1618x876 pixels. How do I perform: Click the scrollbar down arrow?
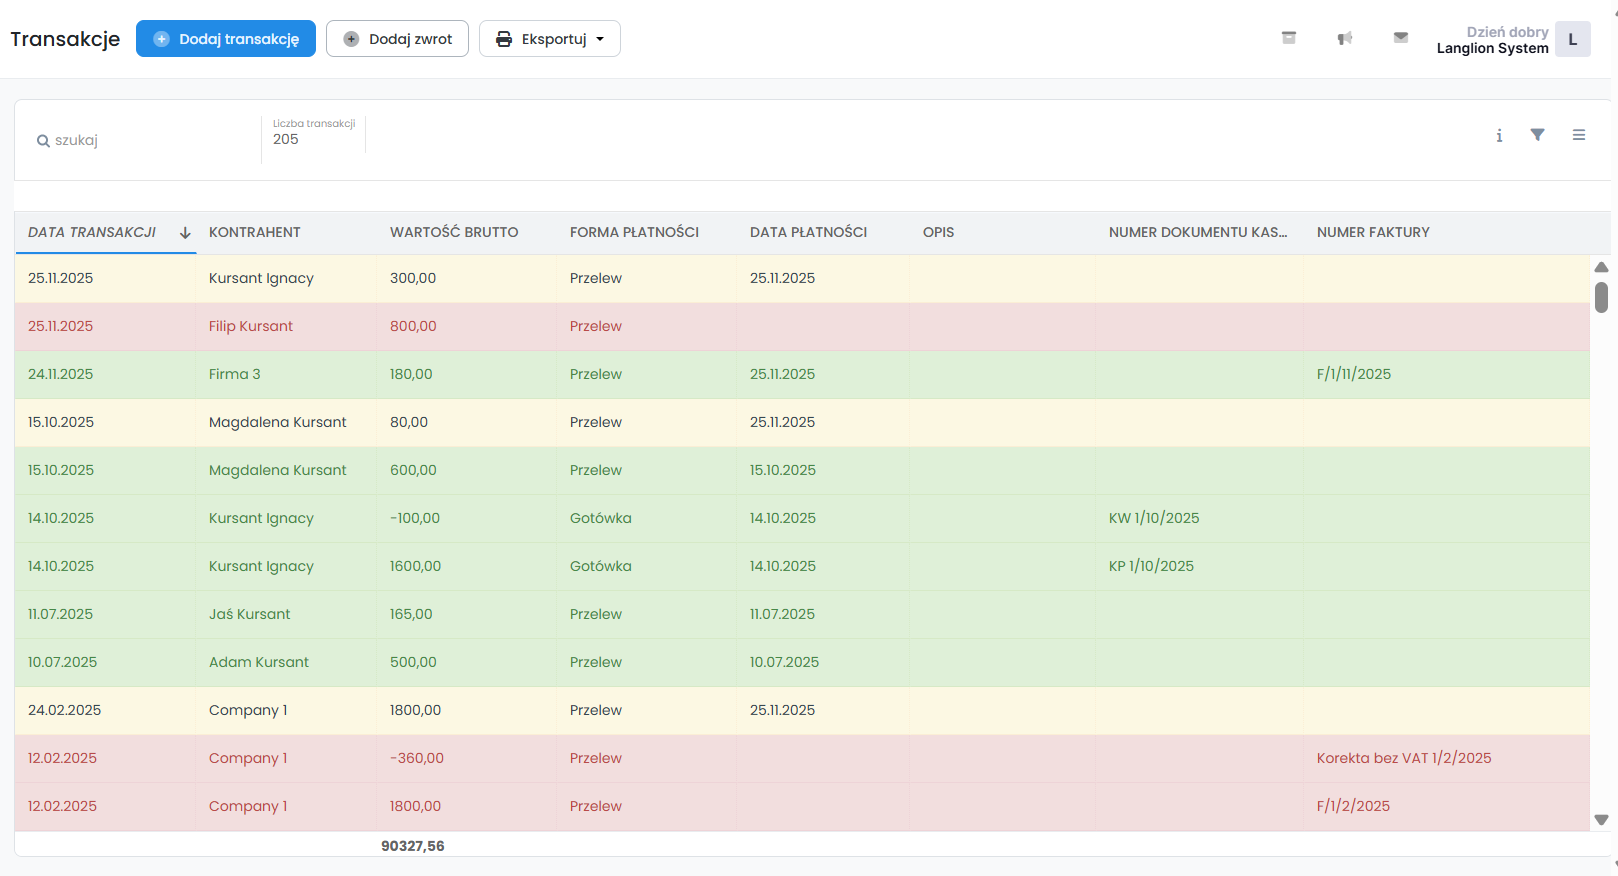tap(1601, 820)
